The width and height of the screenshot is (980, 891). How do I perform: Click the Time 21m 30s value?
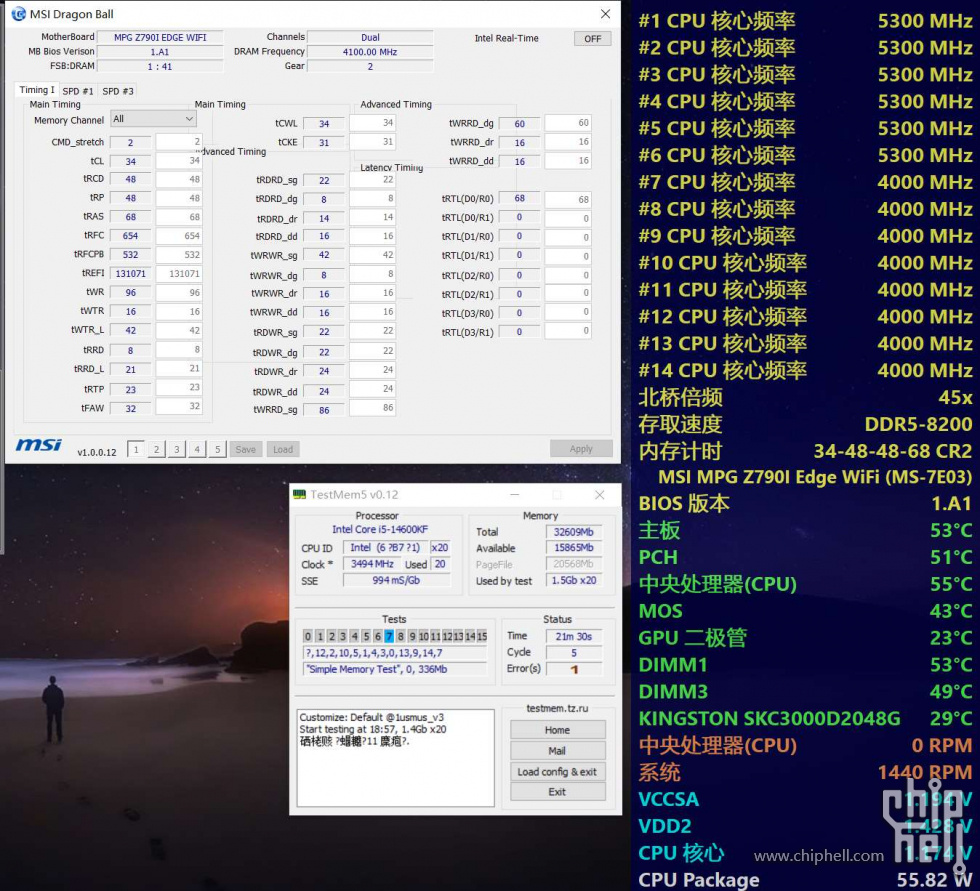coord(574,637)
